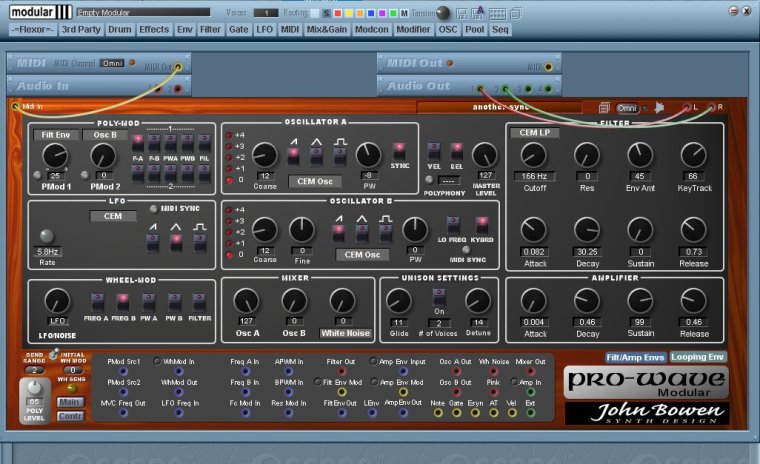Open the White Noise source selector in Mixer

click(x=346, y=333)
